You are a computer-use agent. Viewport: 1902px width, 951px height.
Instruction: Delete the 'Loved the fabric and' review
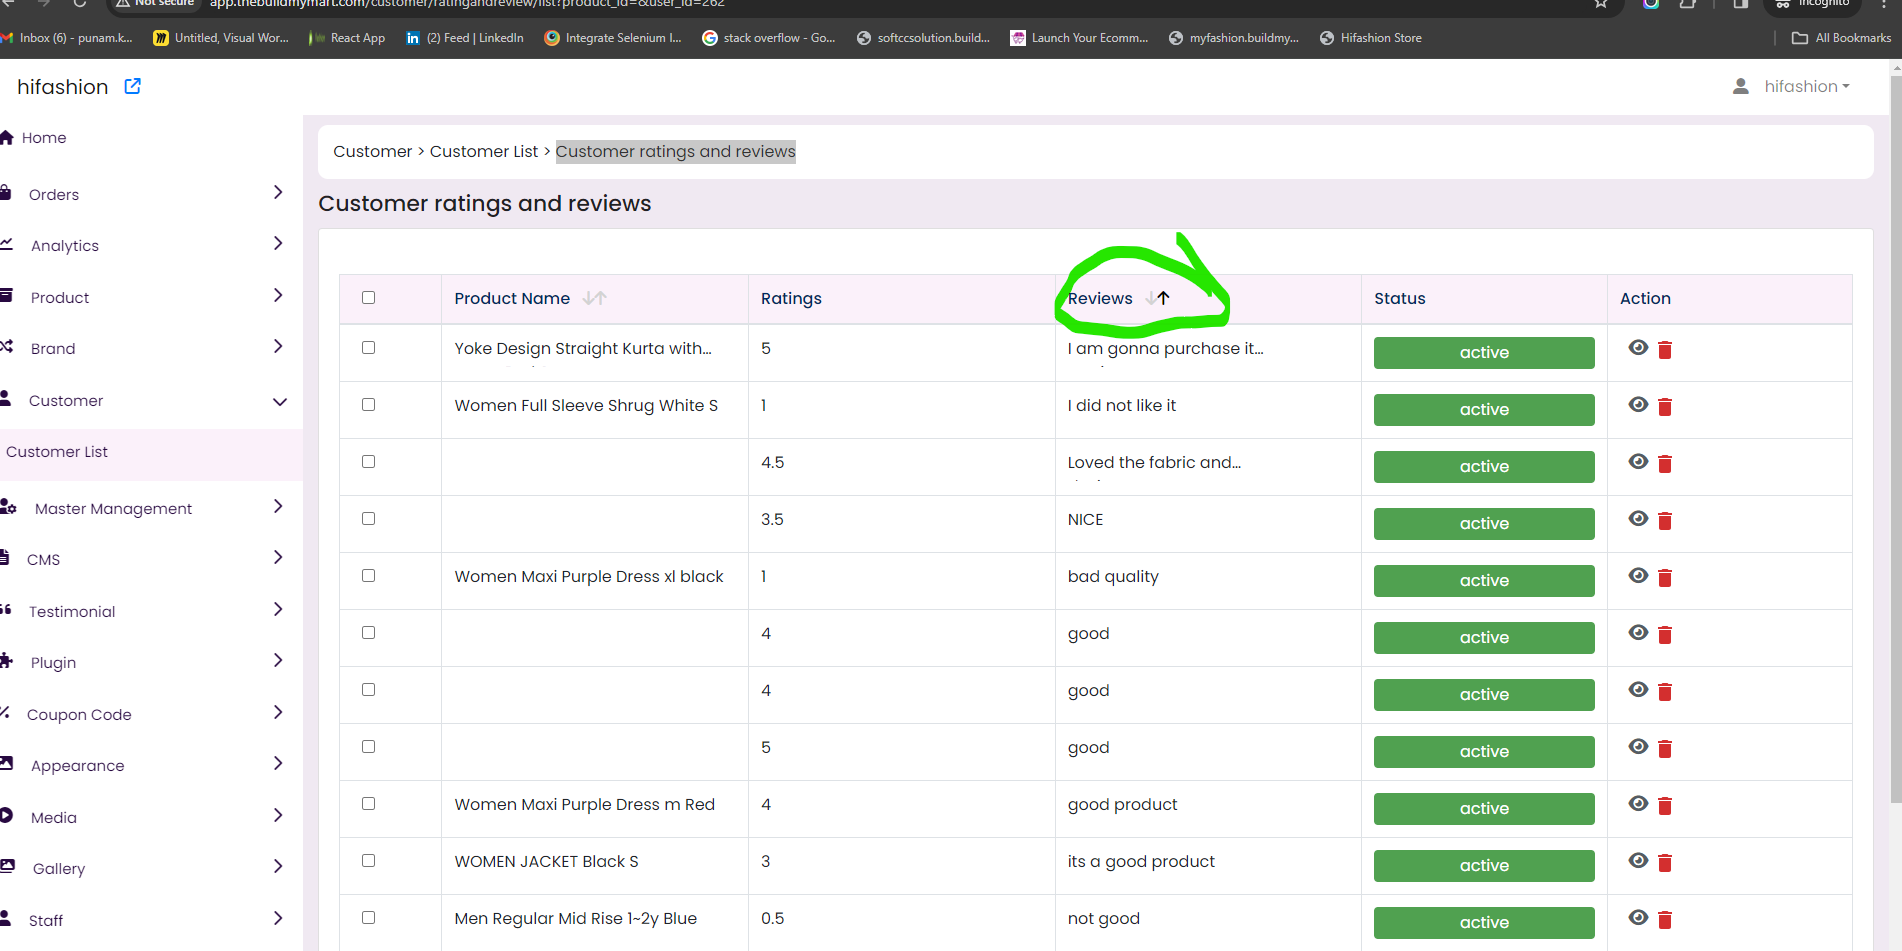point(1665,464)
